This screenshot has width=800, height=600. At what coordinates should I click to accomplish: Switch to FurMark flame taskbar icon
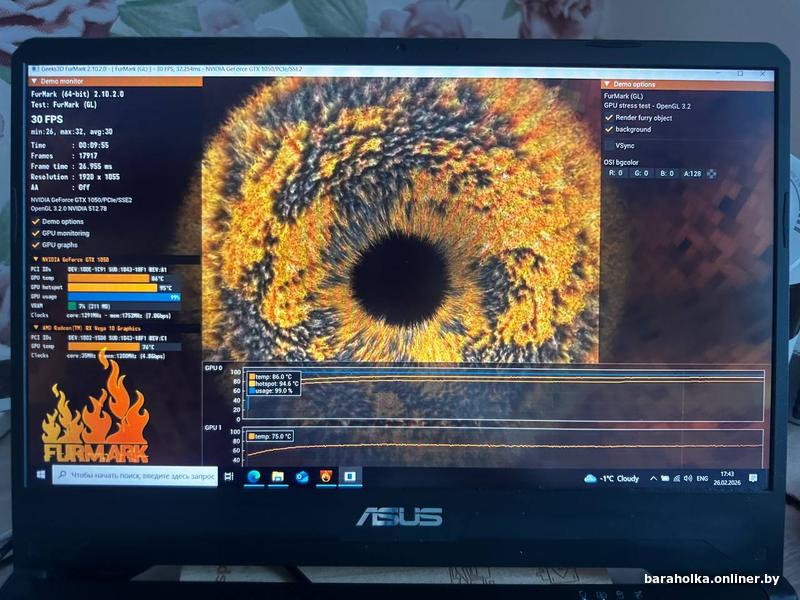[x=326, y=477]
